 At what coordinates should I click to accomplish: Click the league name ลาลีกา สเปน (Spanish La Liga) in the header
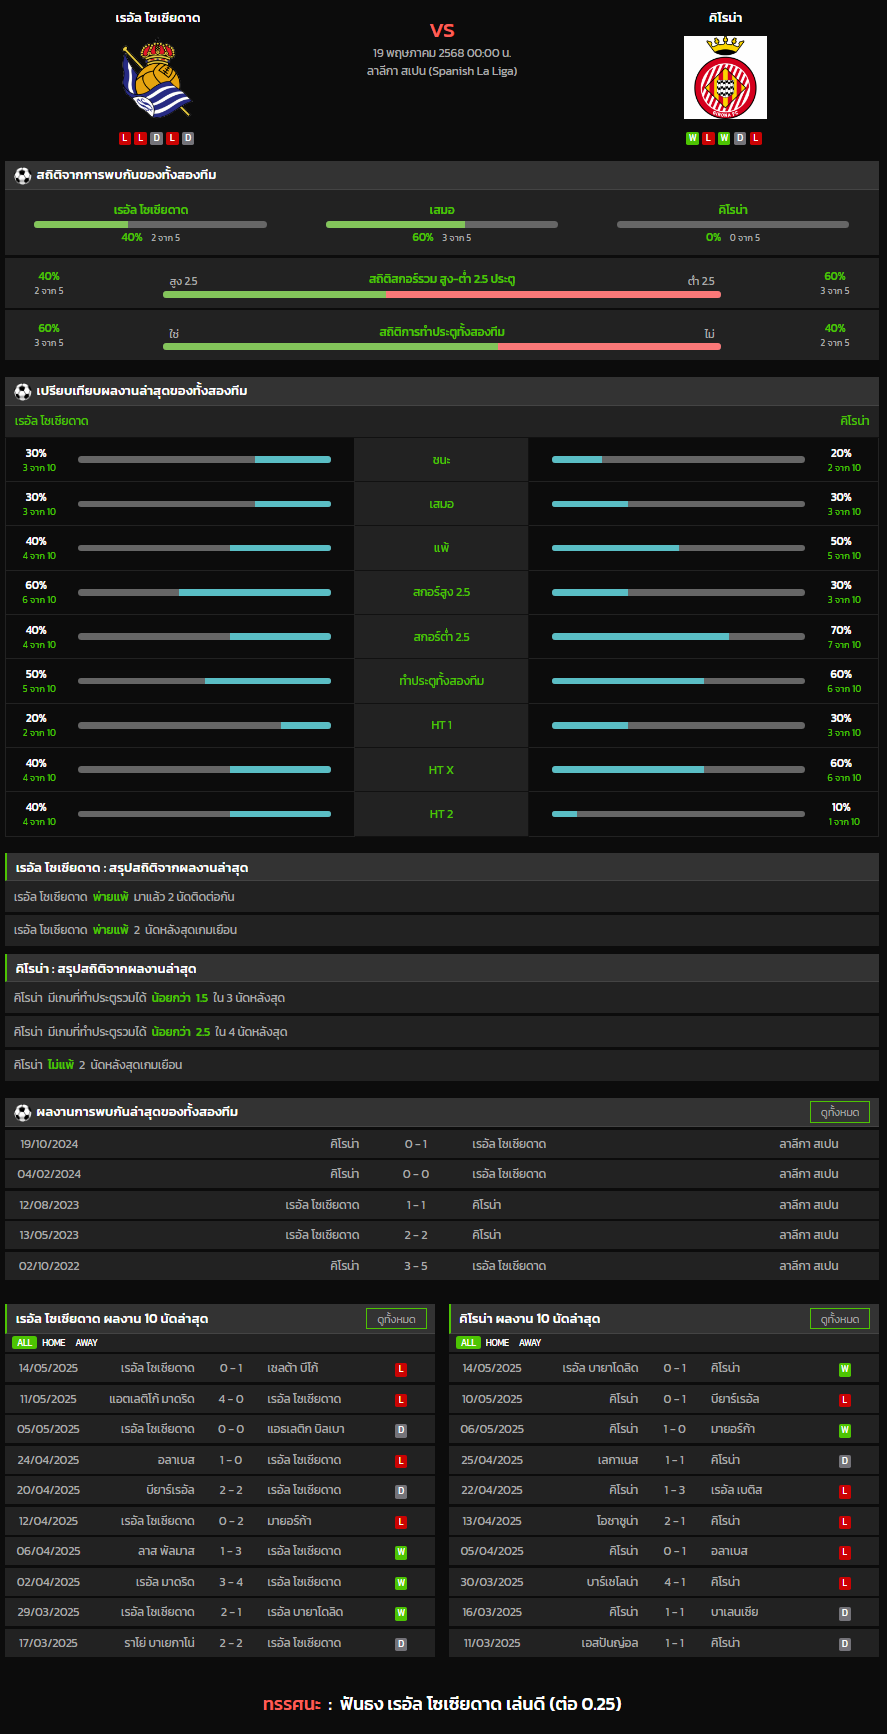pos(442,71)
